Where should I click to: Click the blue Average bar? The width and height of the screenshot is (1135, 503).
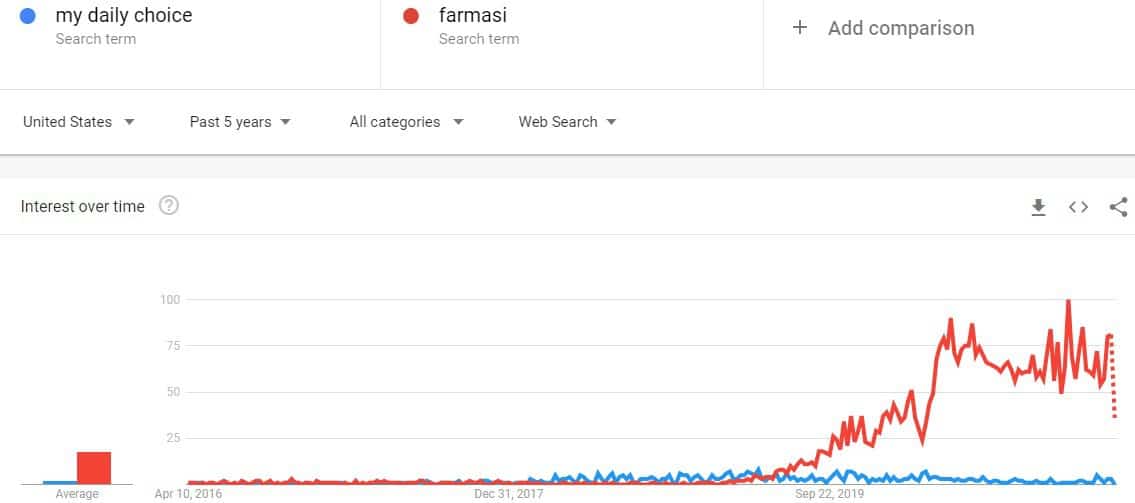coord(60,482)
